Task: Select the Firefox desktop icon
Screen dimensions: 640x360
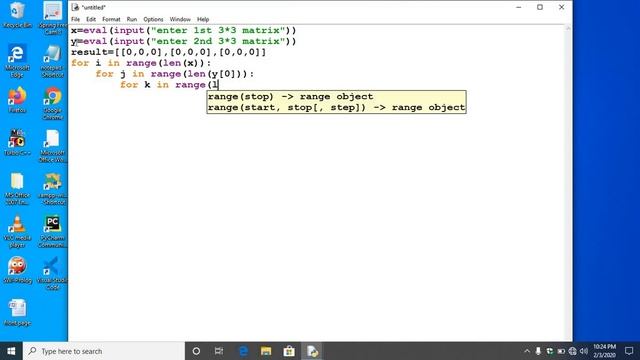Action: (x=17, y=100)
